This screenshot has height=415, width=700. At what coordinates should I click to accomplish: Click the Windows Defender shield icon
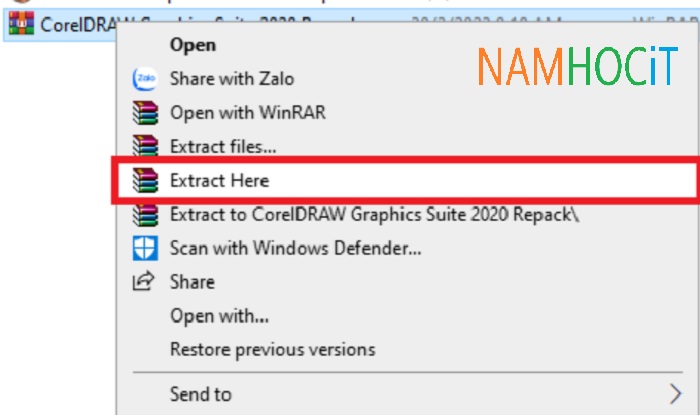pos(145,248)
